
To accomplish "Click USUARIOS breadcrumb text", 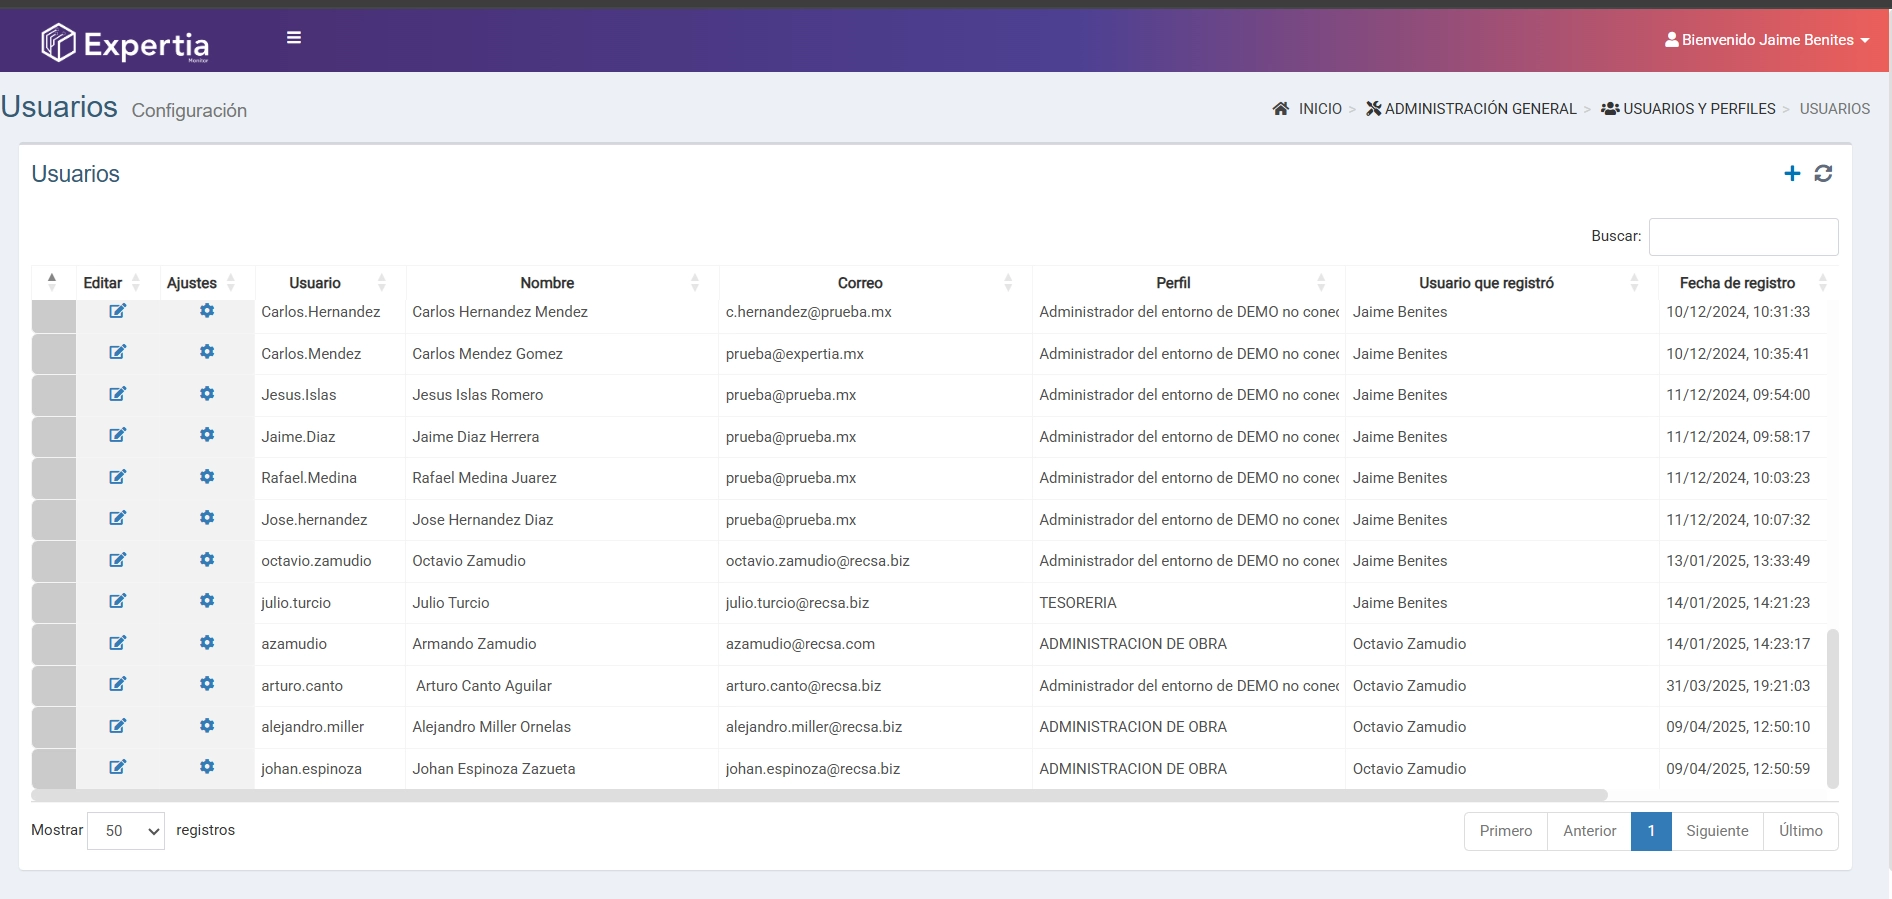I will click(1835, 109).
